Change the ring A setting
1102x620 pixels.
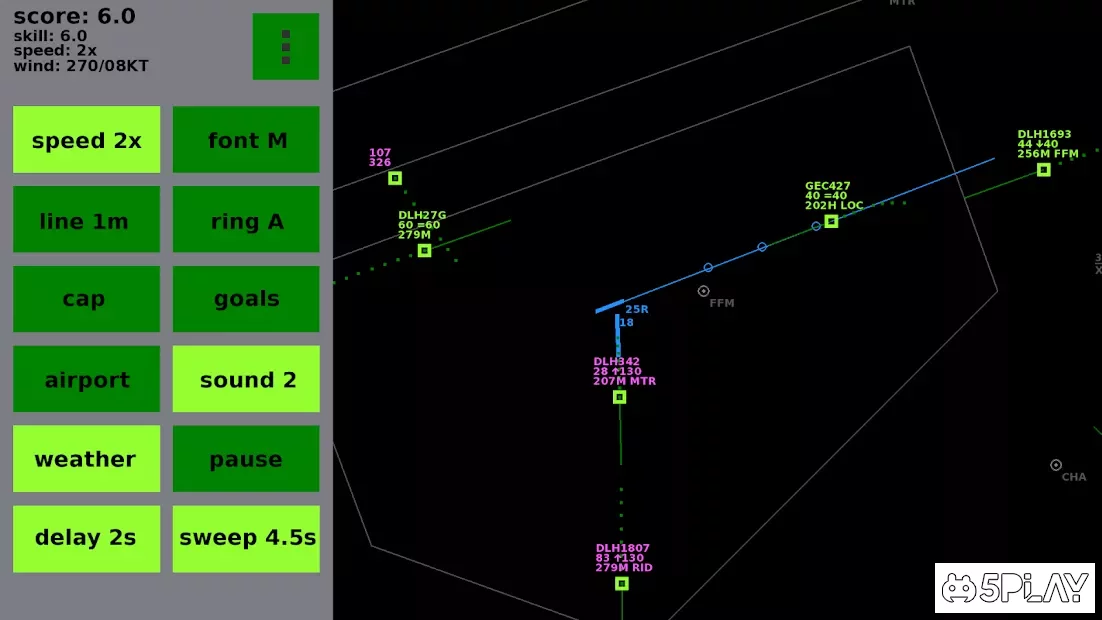pyautogui.click(x=246, y=220)
